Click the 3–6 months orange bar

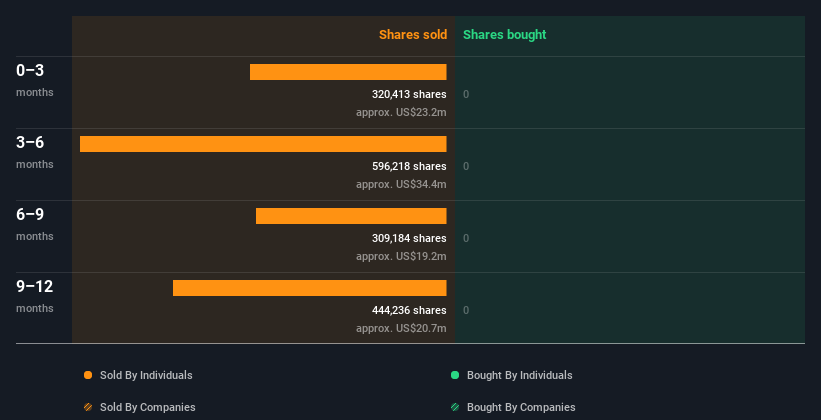point(263,144)
